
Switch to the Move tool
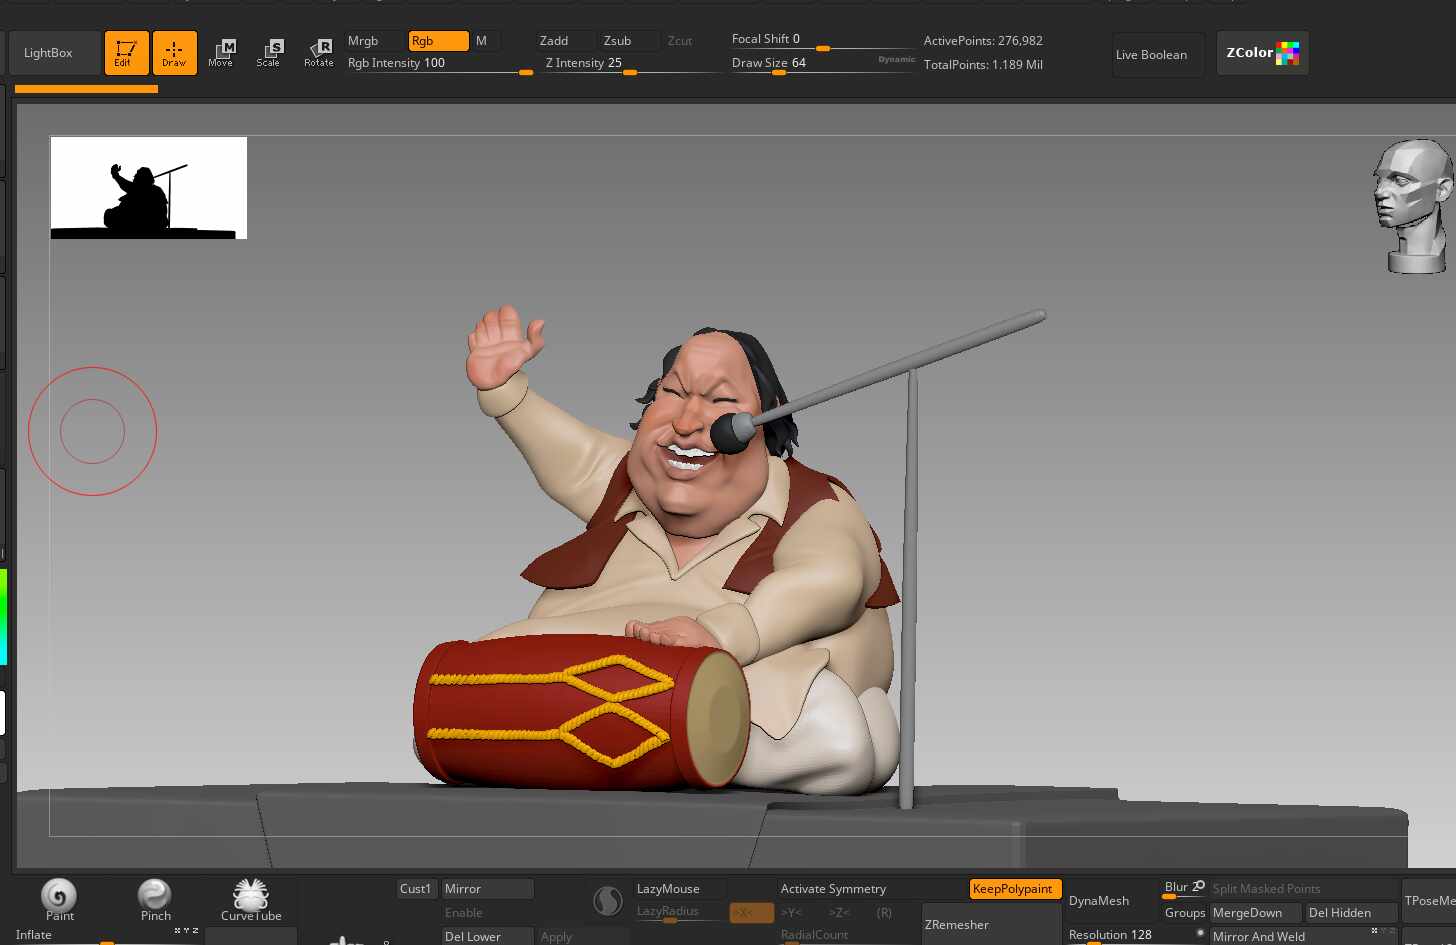pyautogui.click(x=221, y=53)
